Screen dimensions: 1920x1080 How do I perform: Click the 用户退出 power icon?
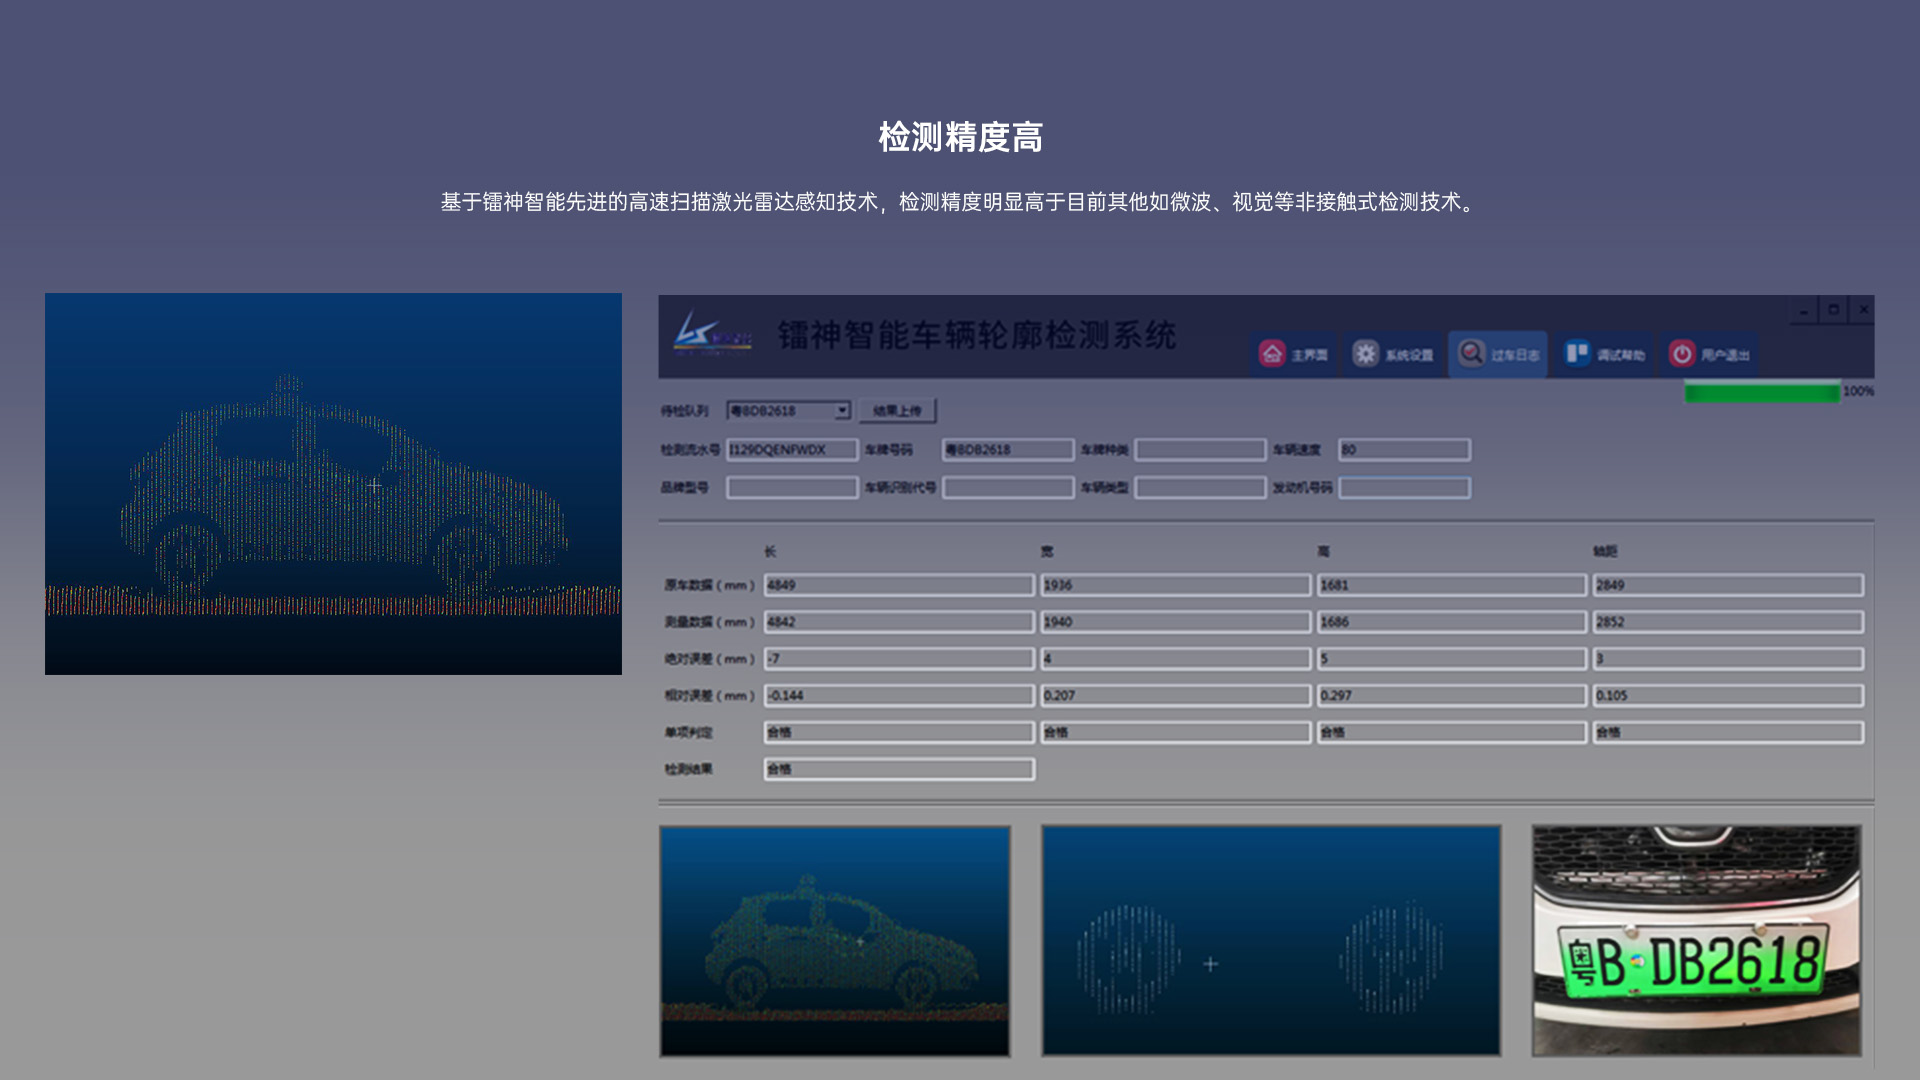click(1682, 354)
